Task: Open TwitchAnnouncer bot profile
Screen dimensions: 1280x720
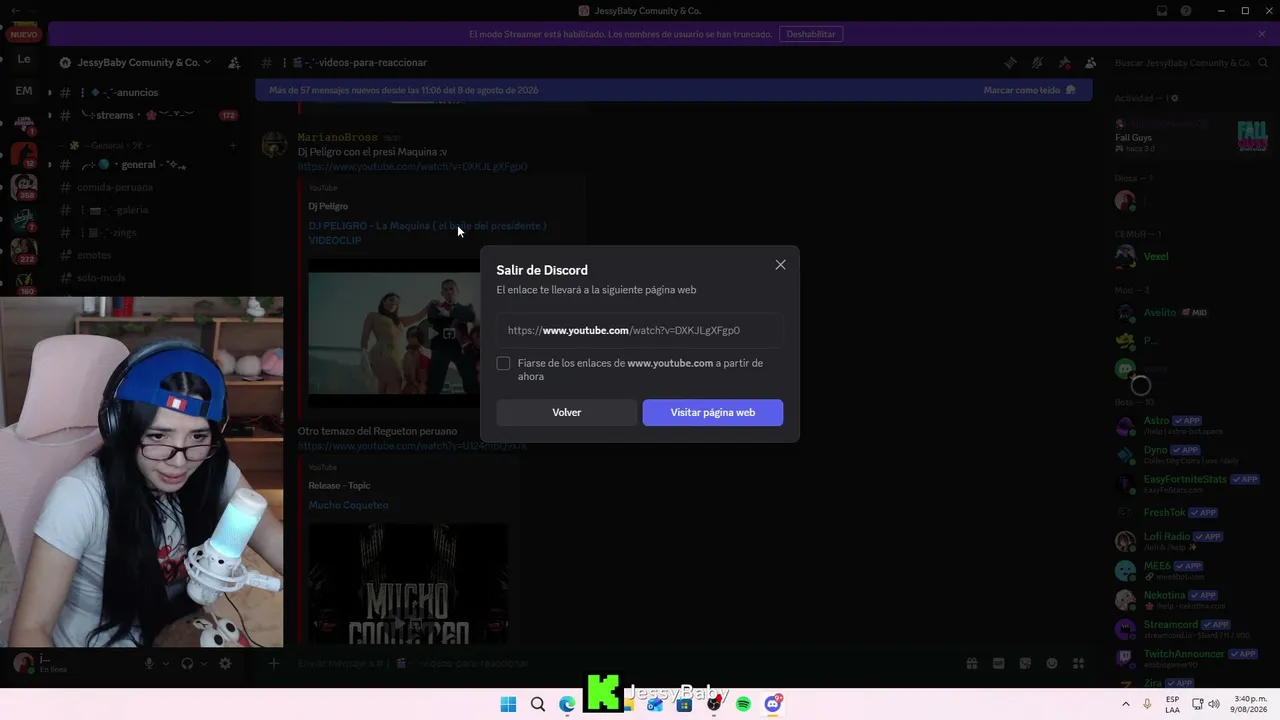Action: 1190,657
